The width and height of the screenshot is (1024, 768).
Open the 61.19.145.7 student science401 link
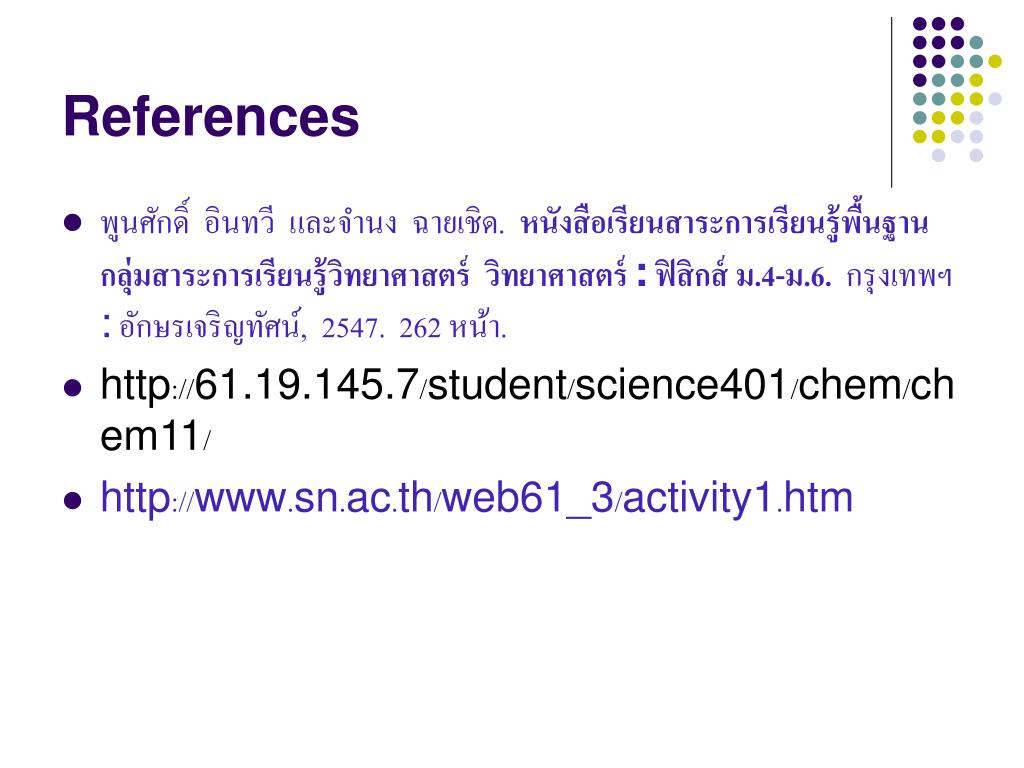(527, 409)
